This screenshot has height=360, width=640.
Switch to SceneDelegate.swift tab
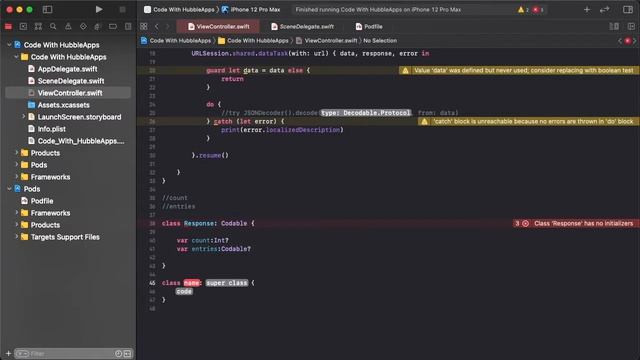302,27
